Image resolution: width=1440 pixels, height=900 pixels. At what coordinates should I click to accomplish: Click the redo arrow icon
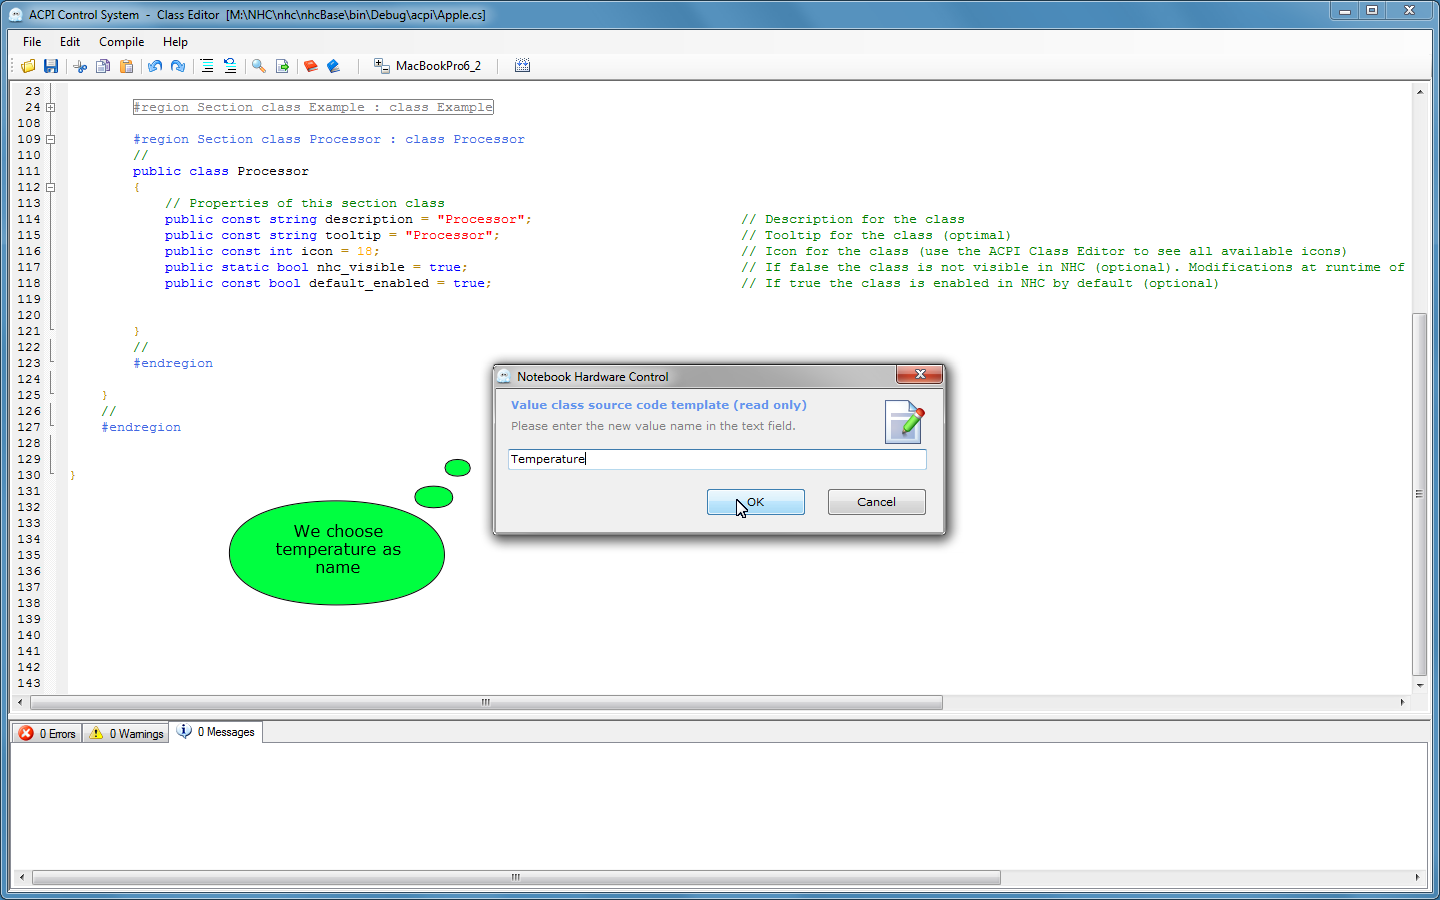[178, 66]
